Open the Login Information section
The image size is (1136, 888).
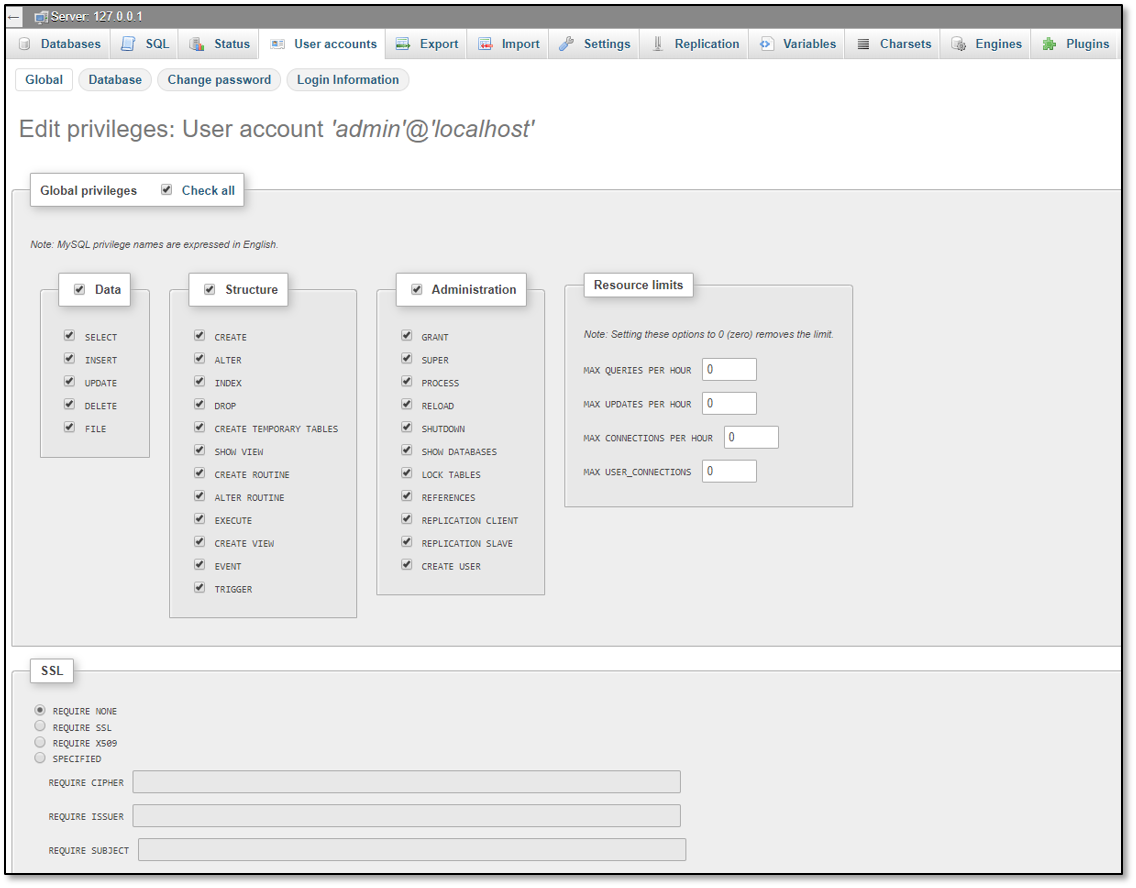[348, 80]
